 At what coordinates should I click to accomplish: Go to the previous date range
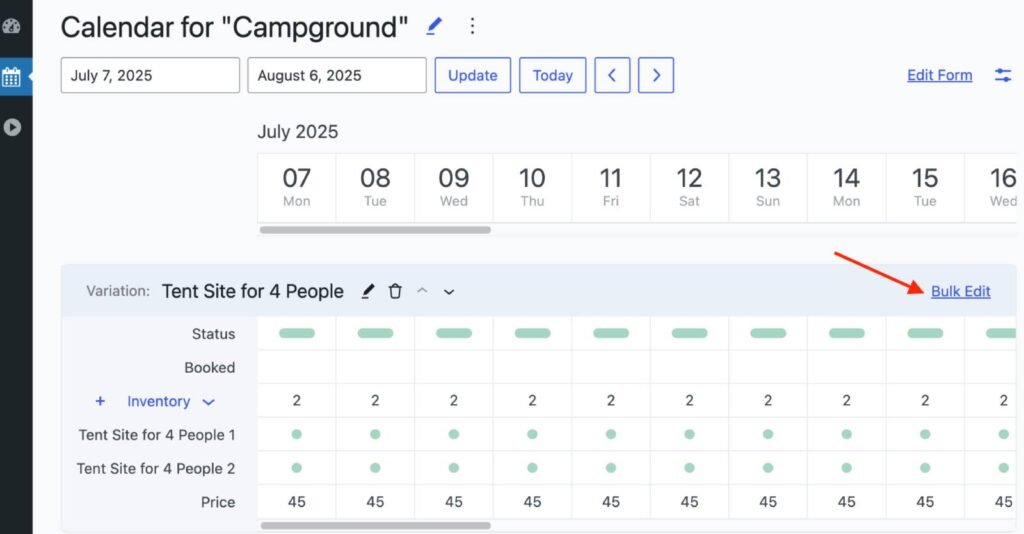coord(612,75)
